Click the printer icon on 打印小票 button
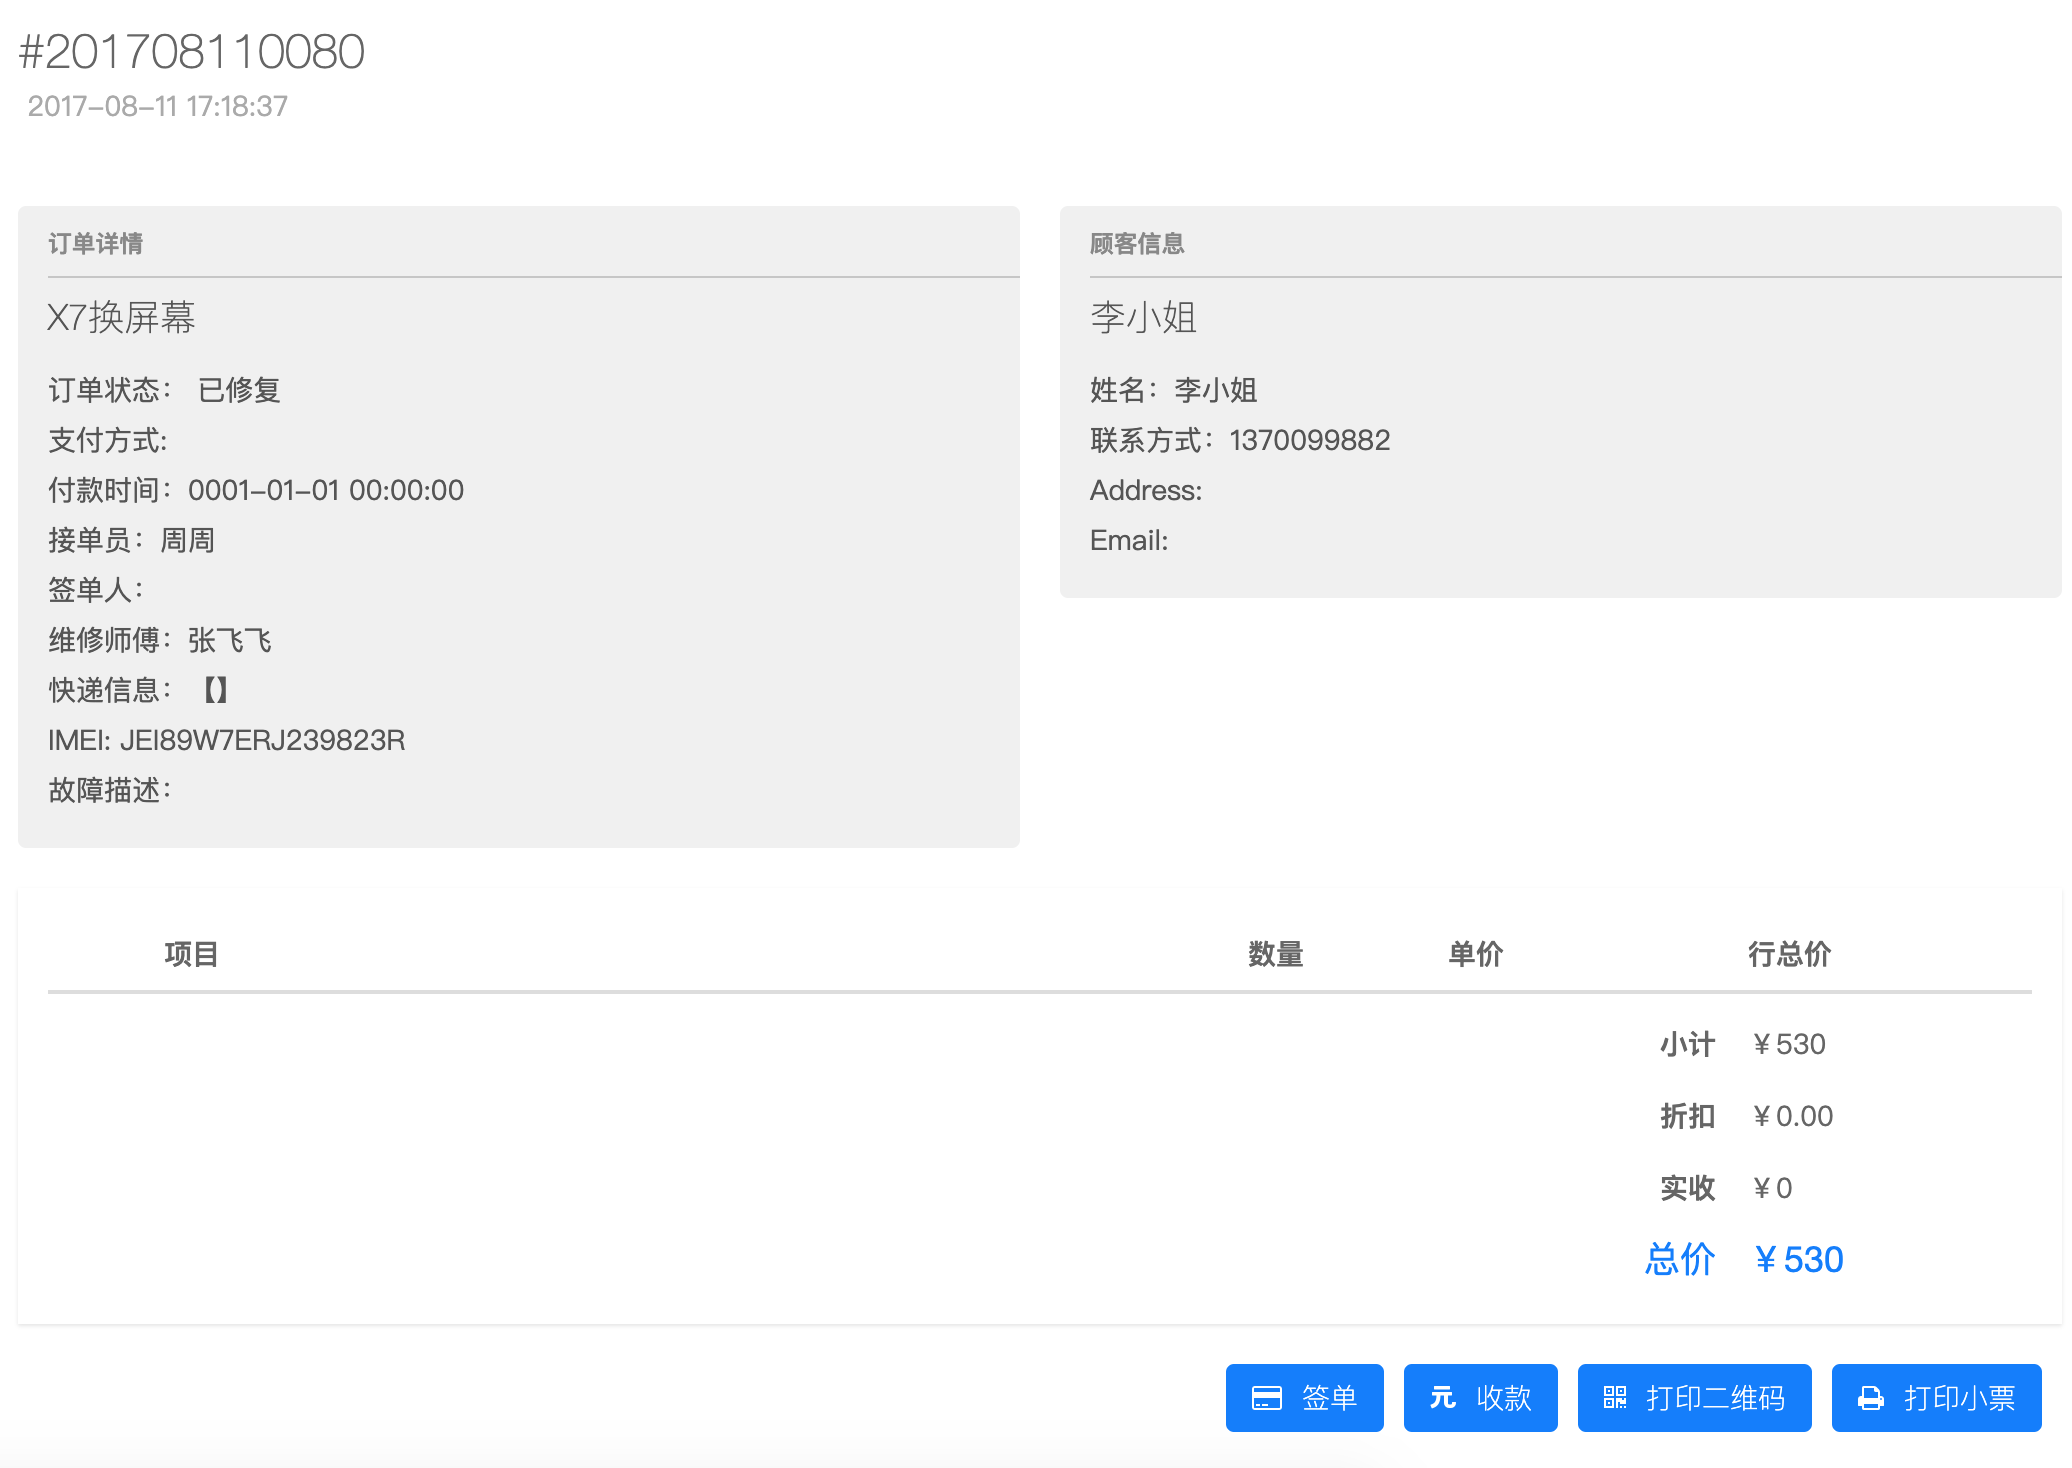 [x=1874, y=1398]
